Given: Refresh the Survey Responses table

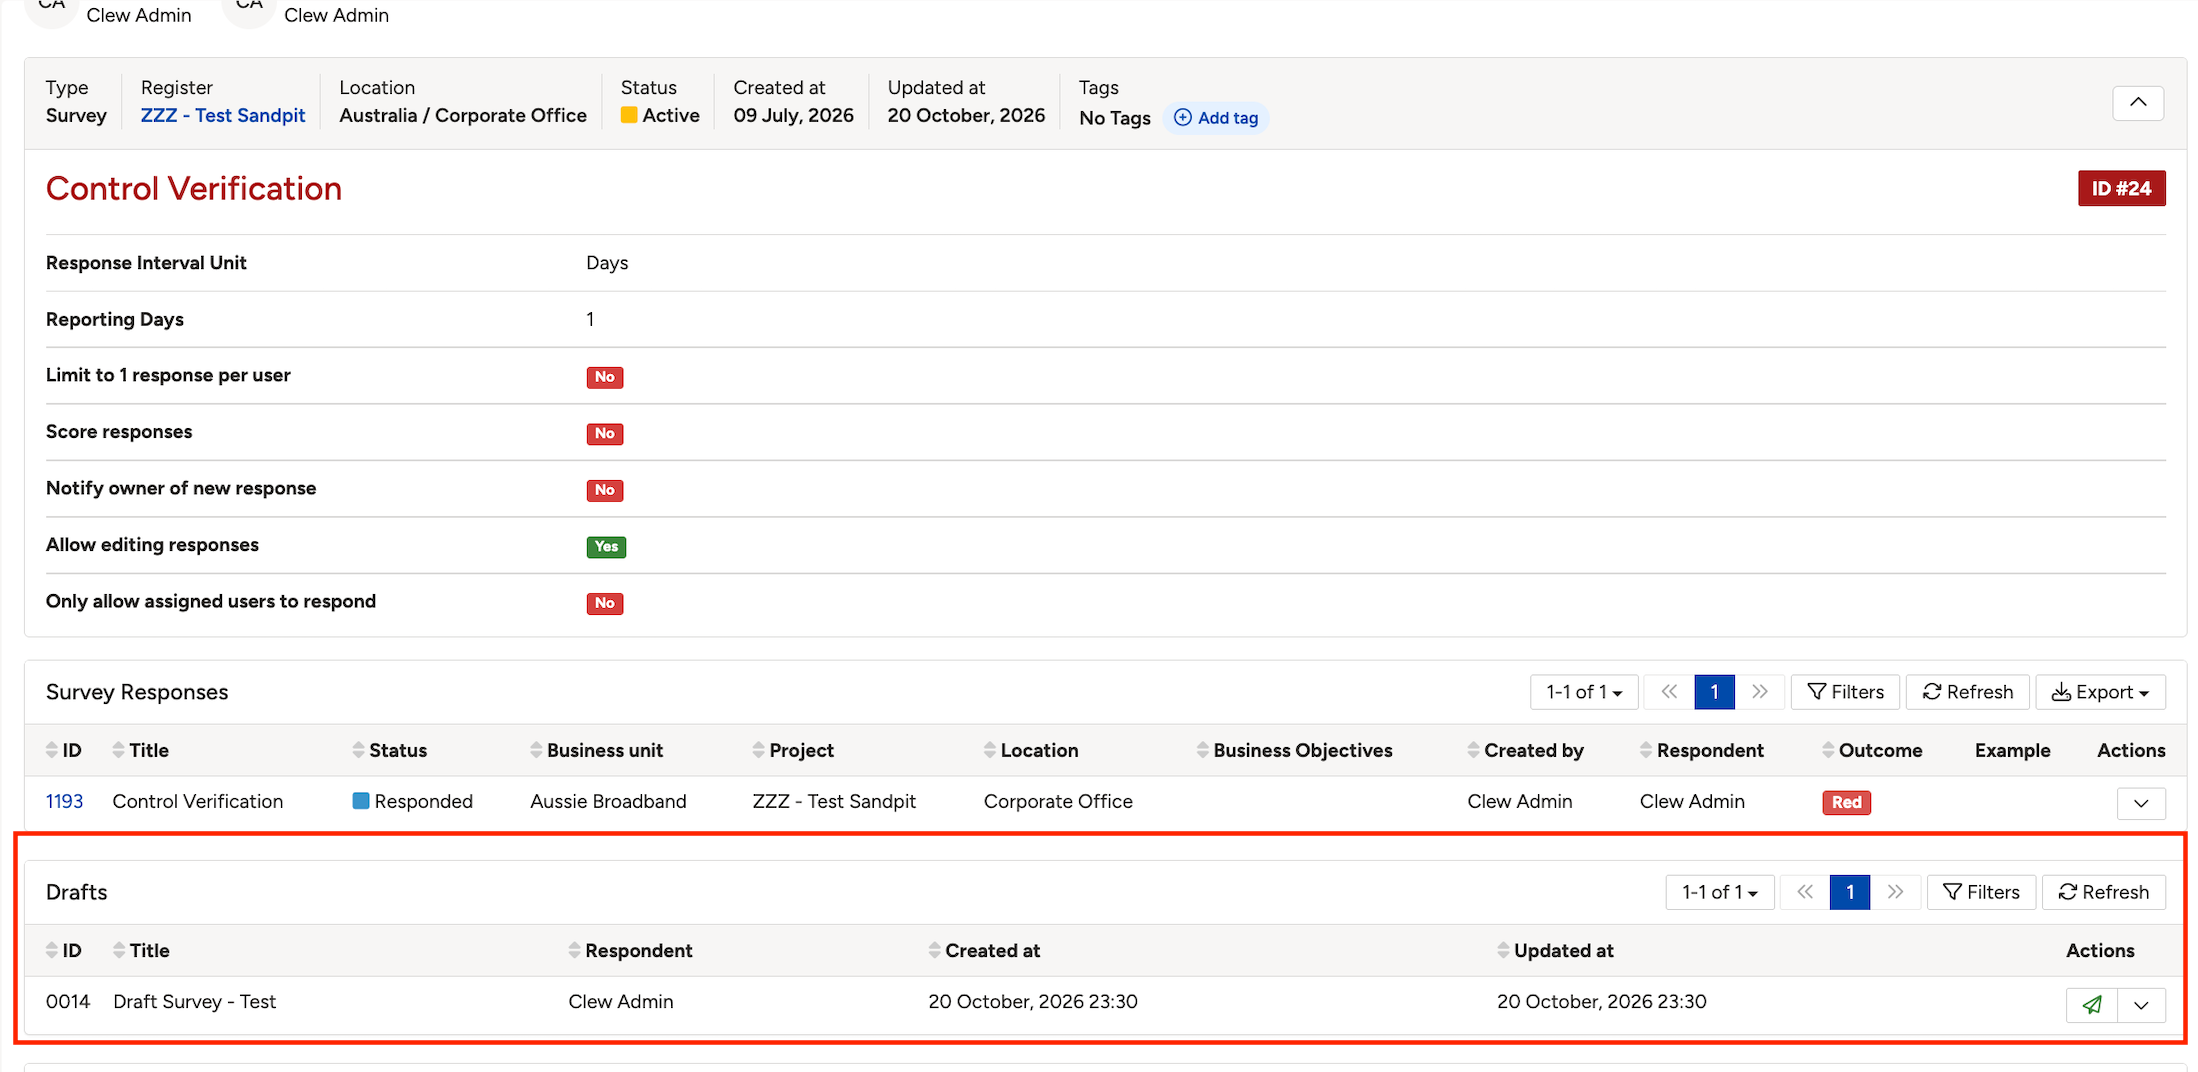Looking at the screenshot, I should (1967, 692).
